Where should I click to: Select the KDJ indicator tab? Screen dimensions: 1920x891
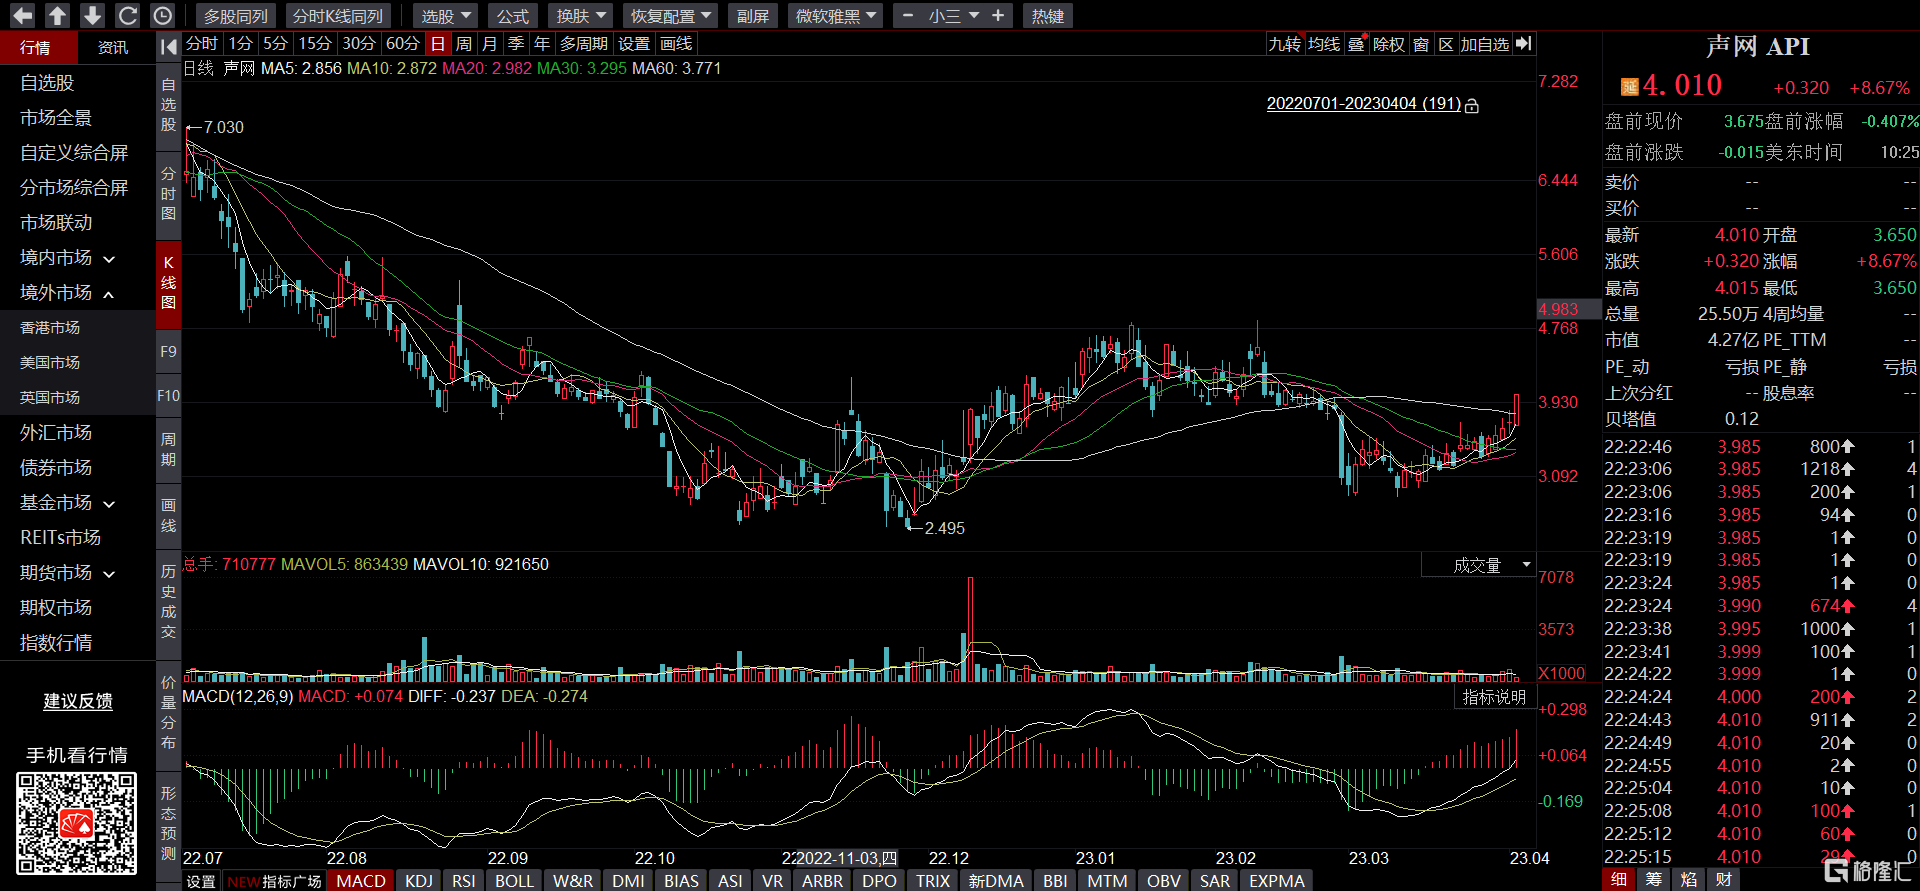[419, 880]
